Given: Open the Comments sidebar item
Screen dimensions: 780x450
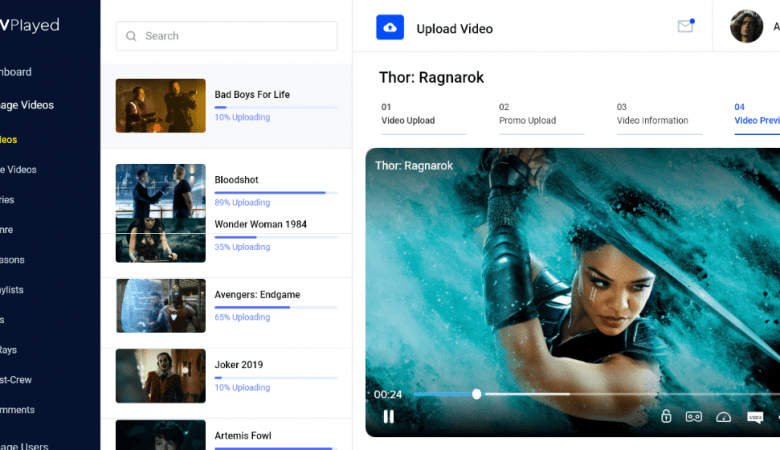Looking at the screenshot, I should (x=17, y=410).
